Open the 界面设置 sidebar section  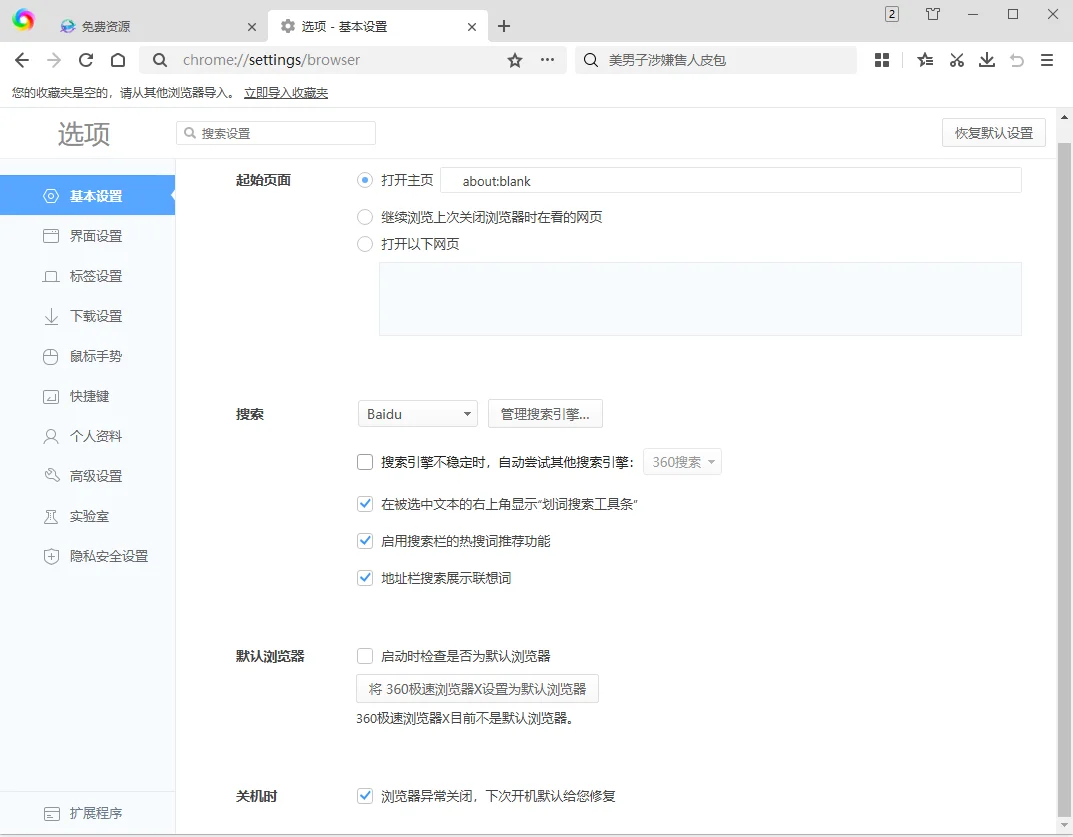[x=96, y=236]
